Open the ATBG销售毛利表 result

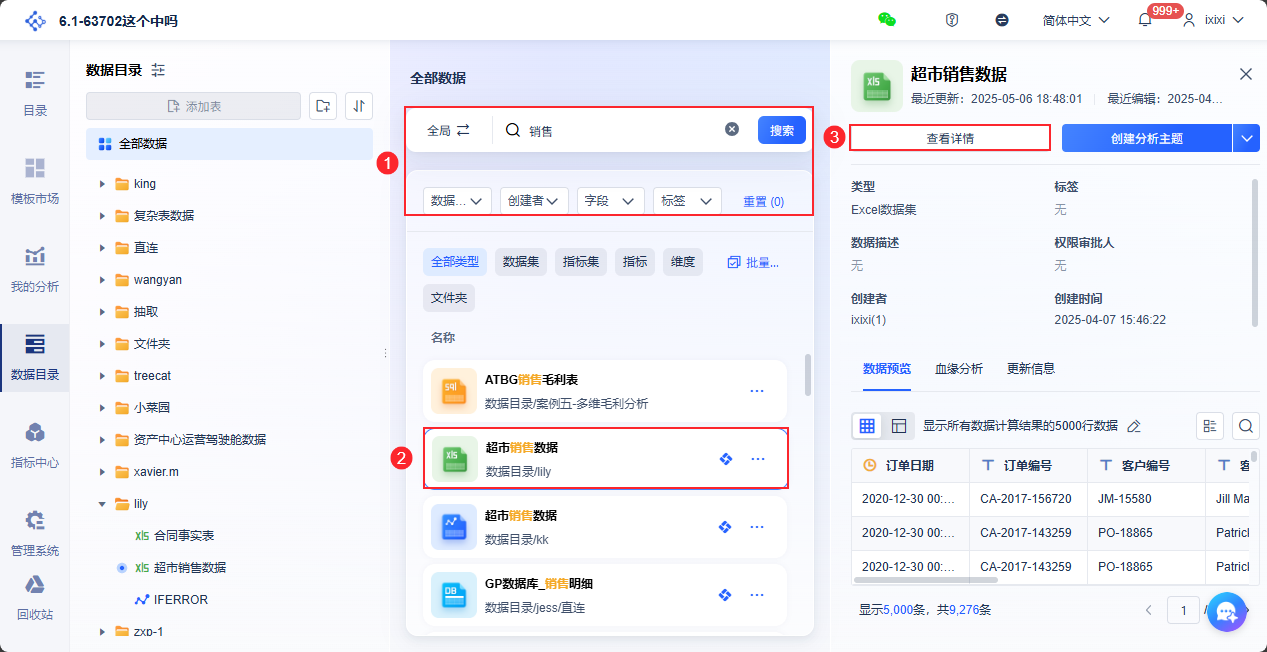point(605,392)
